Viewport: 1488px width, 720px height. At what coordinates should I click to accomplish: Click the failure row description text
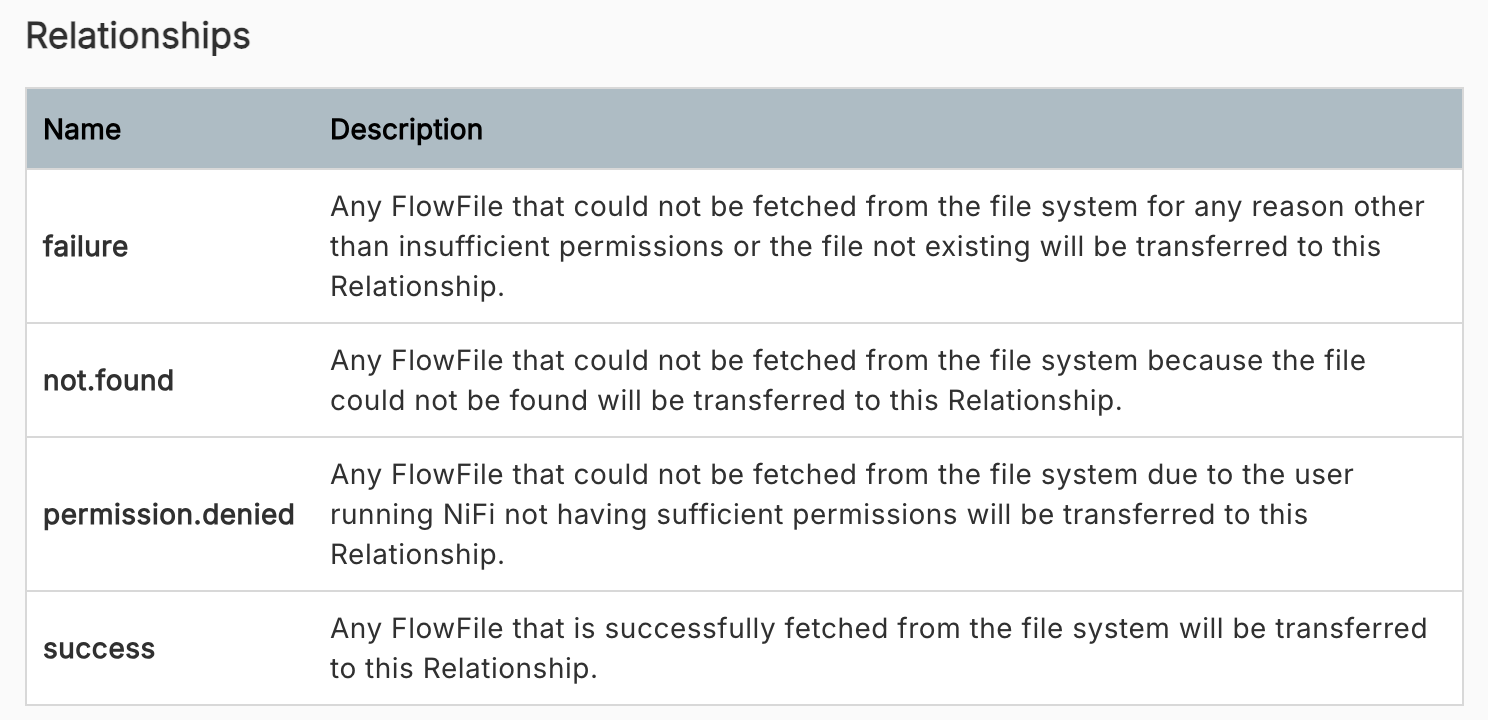point(876,246)
